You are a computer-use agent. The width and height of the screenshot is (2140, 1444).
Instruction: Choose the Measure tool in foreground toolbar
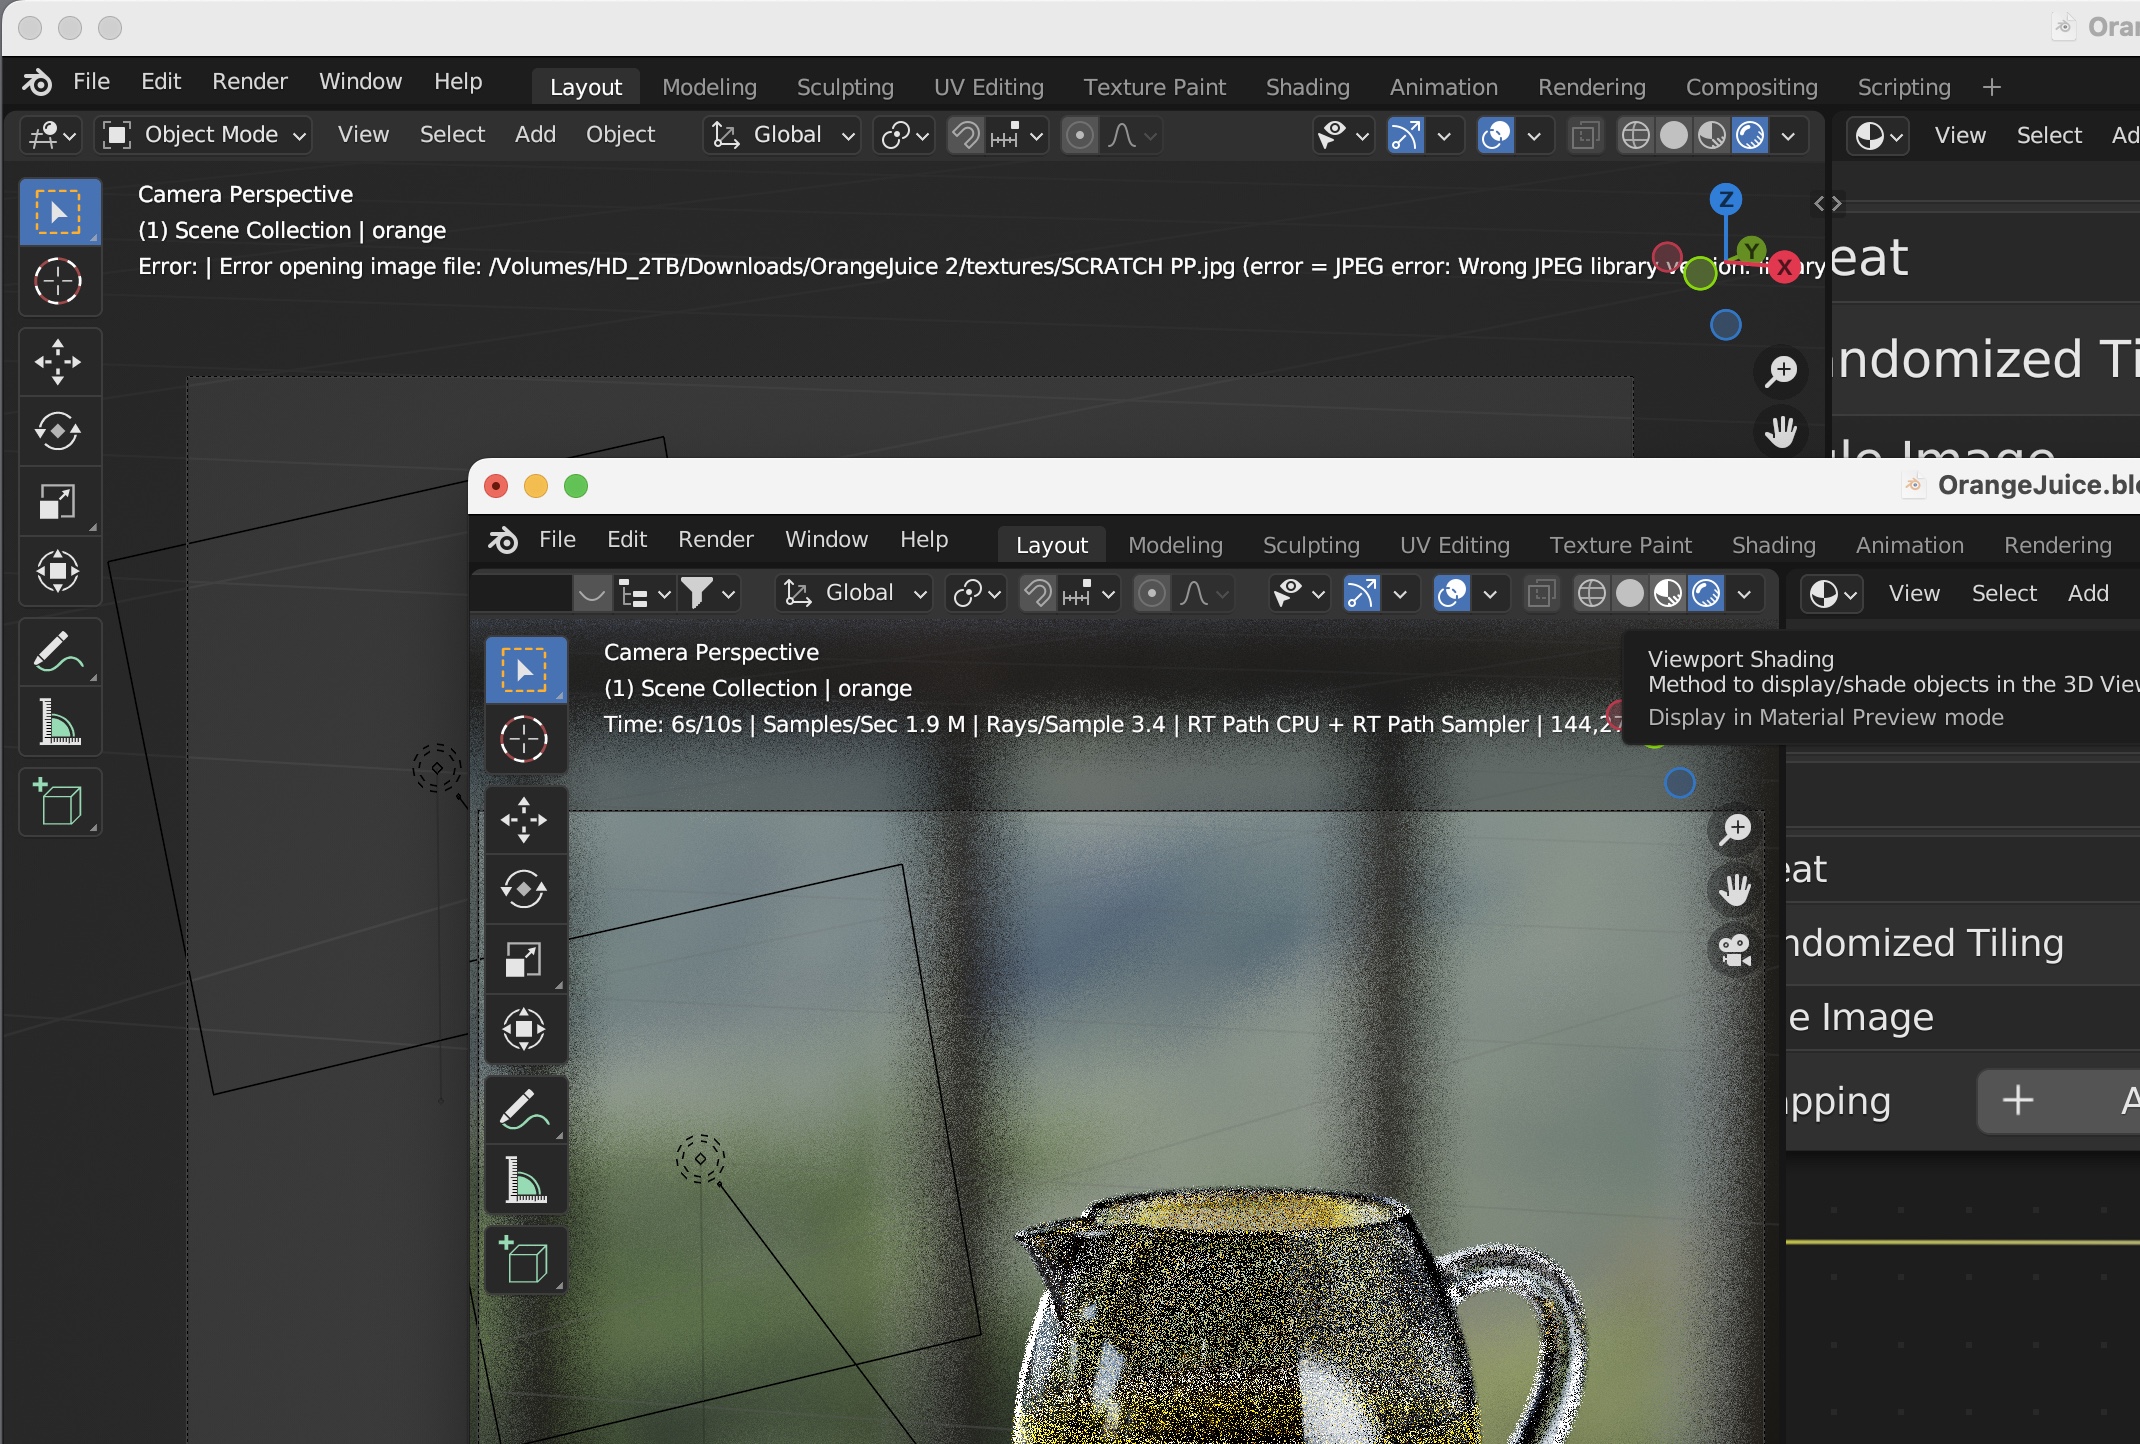524,1180
